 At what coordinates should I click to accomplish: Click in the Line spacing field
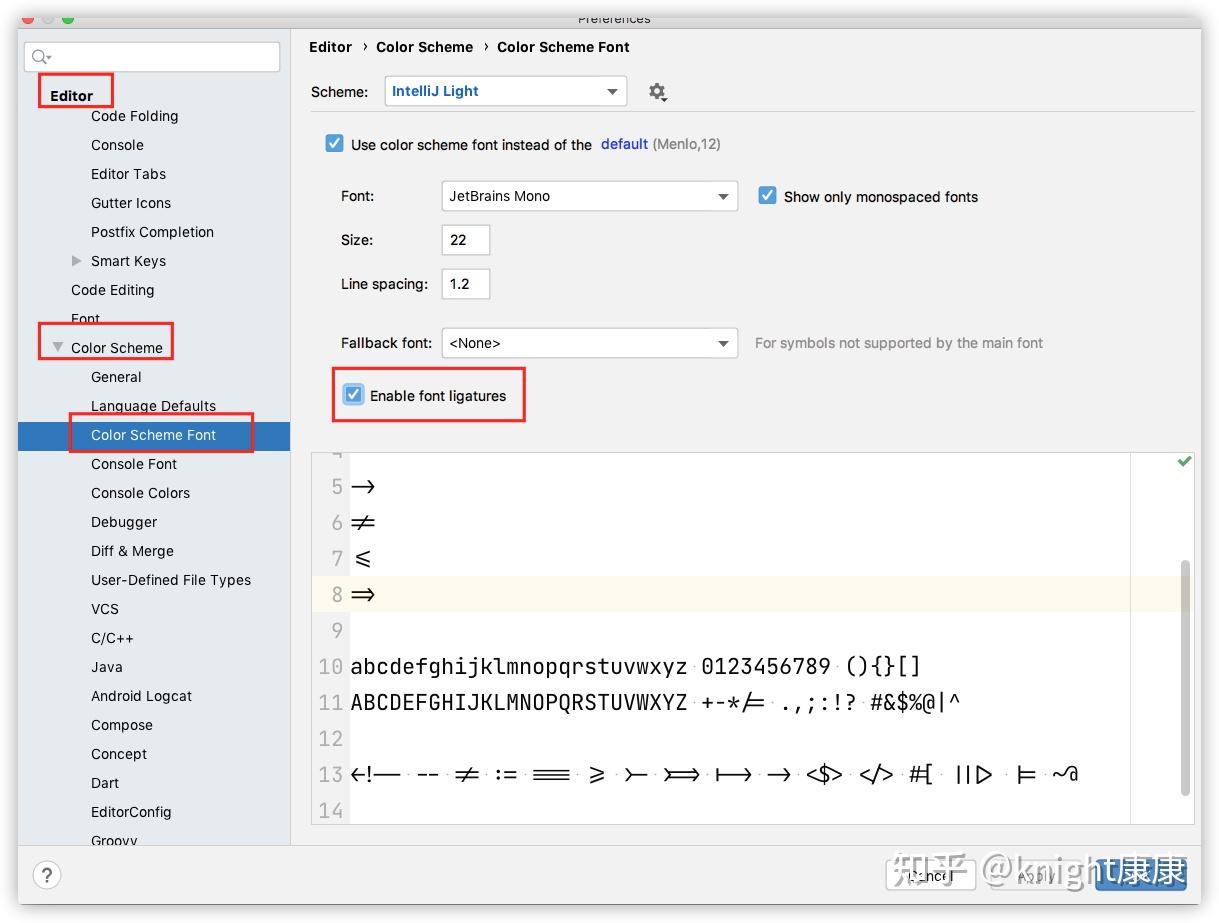pos(465,284)
